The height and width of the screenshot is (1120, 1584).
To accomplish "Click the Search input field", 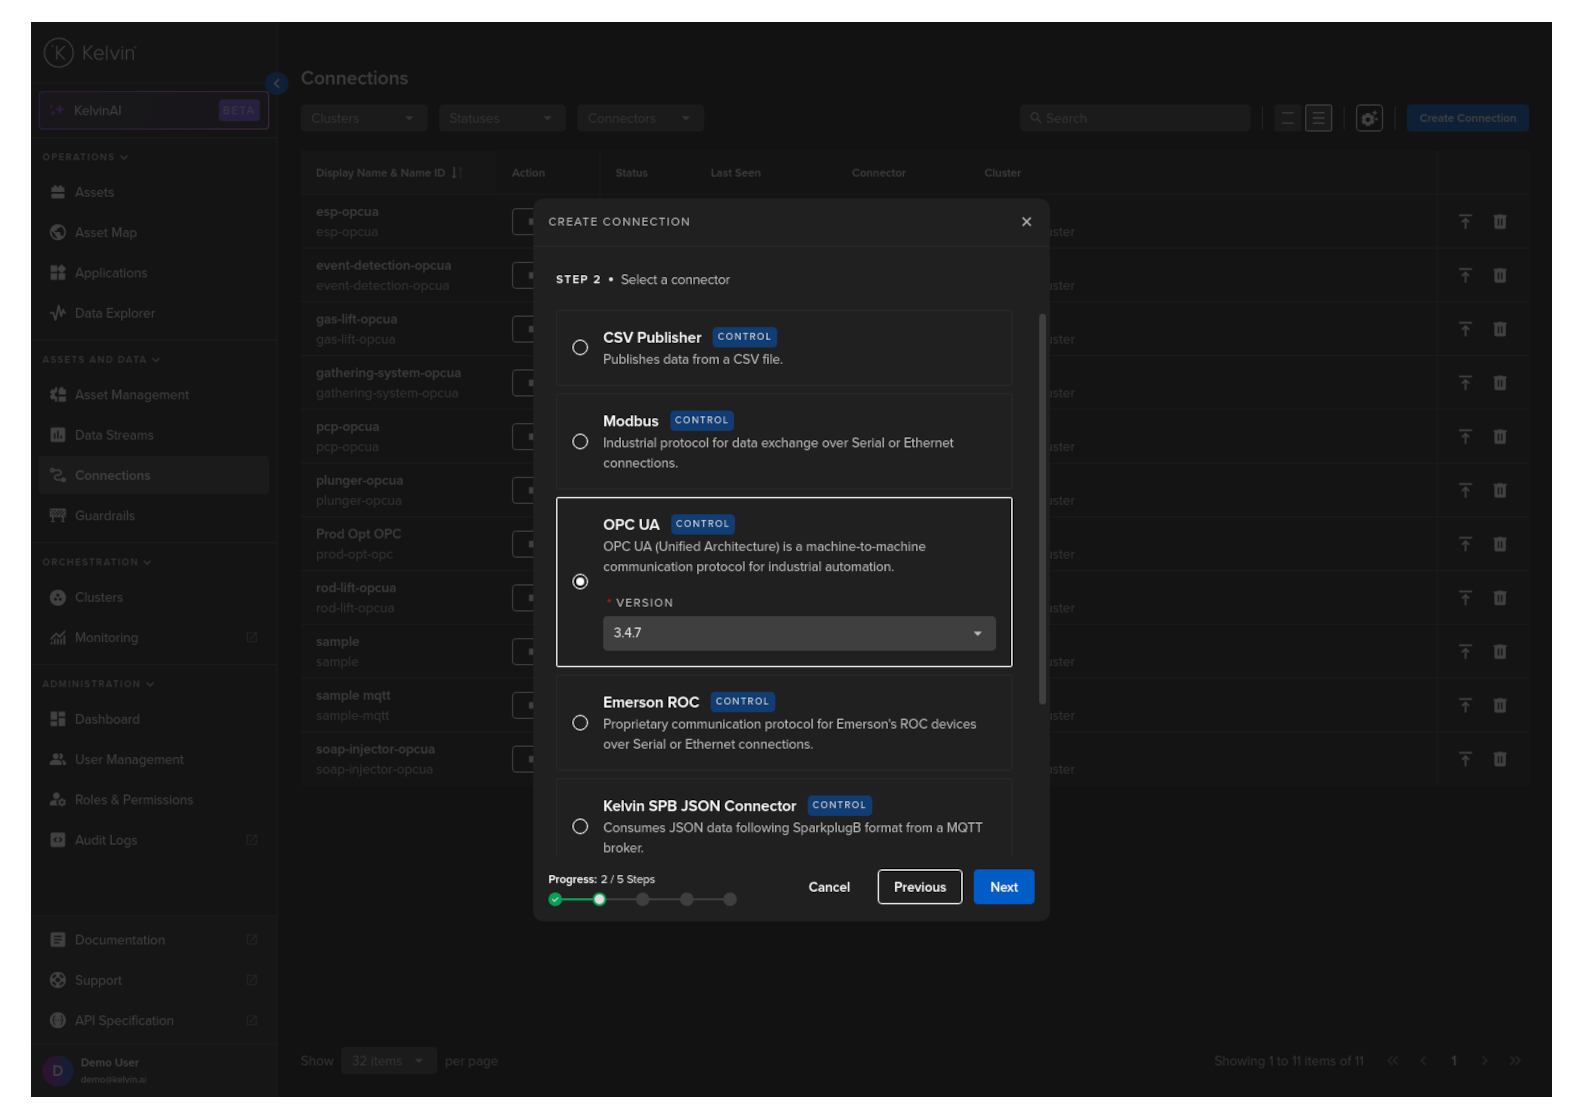I will click(1140, 118).
